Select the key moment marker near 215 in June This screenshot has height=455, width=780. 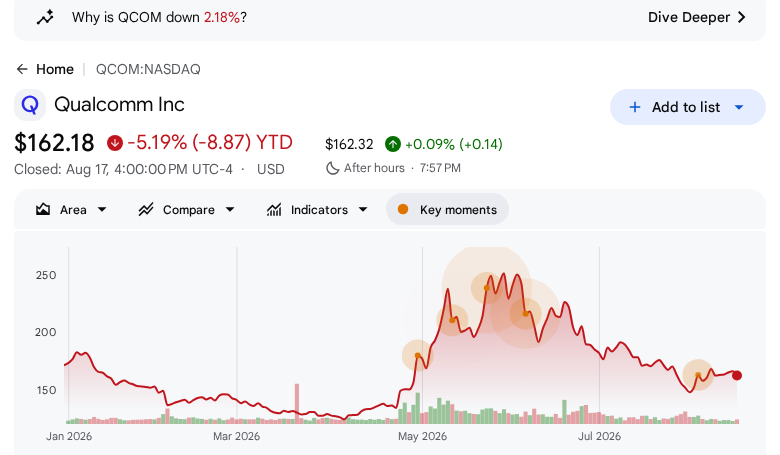[x=525, y=314]
